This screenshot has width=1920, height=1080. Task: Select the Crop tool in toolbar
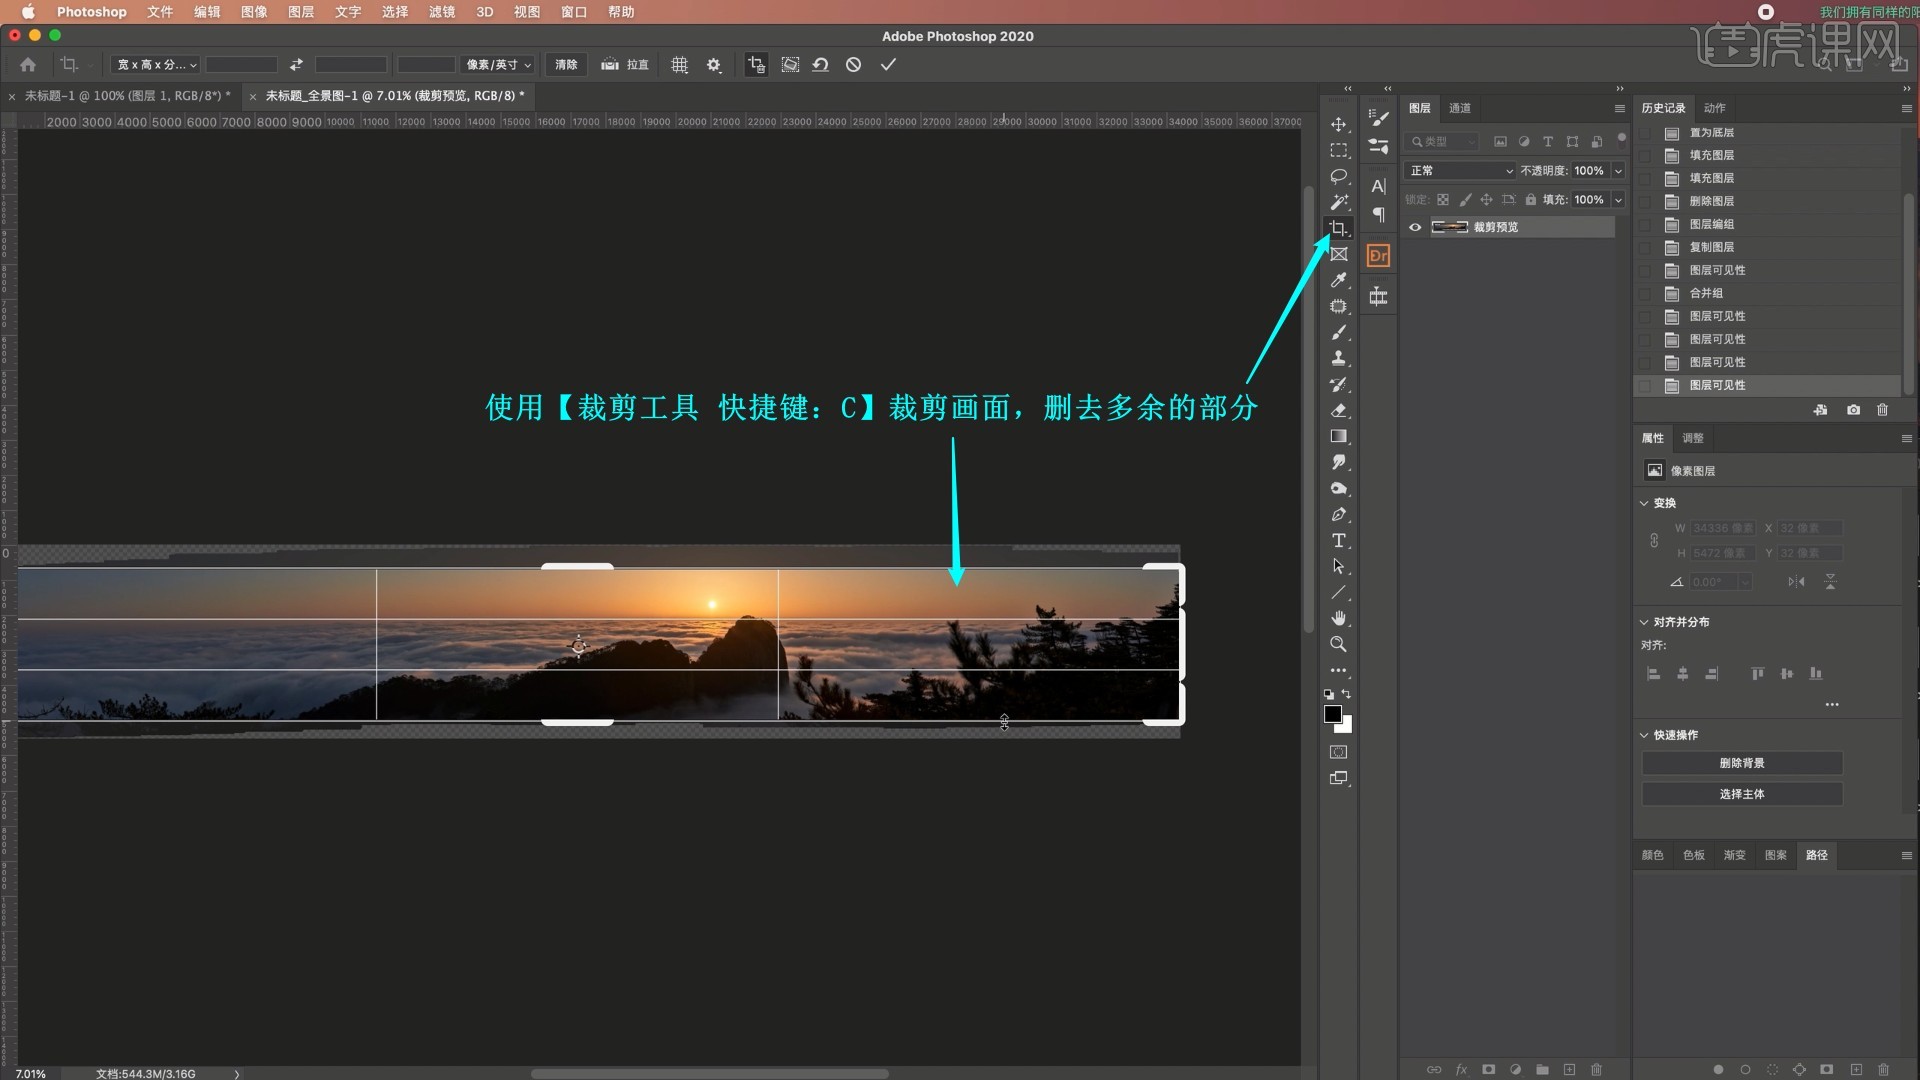(1338, 228)
